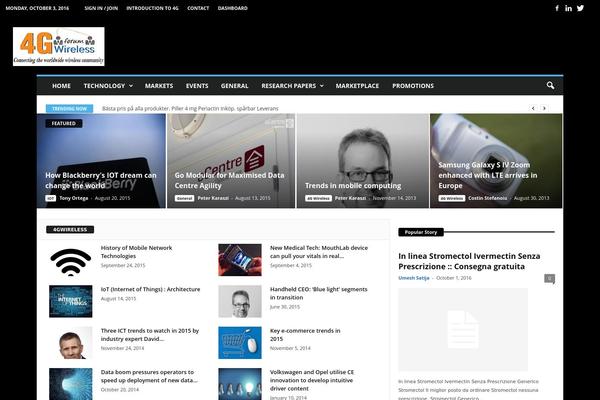The height and width of the screenshot is (400, 600).
Task: Open New Medical Tech: MouthLab article
Action: point(319,252)
